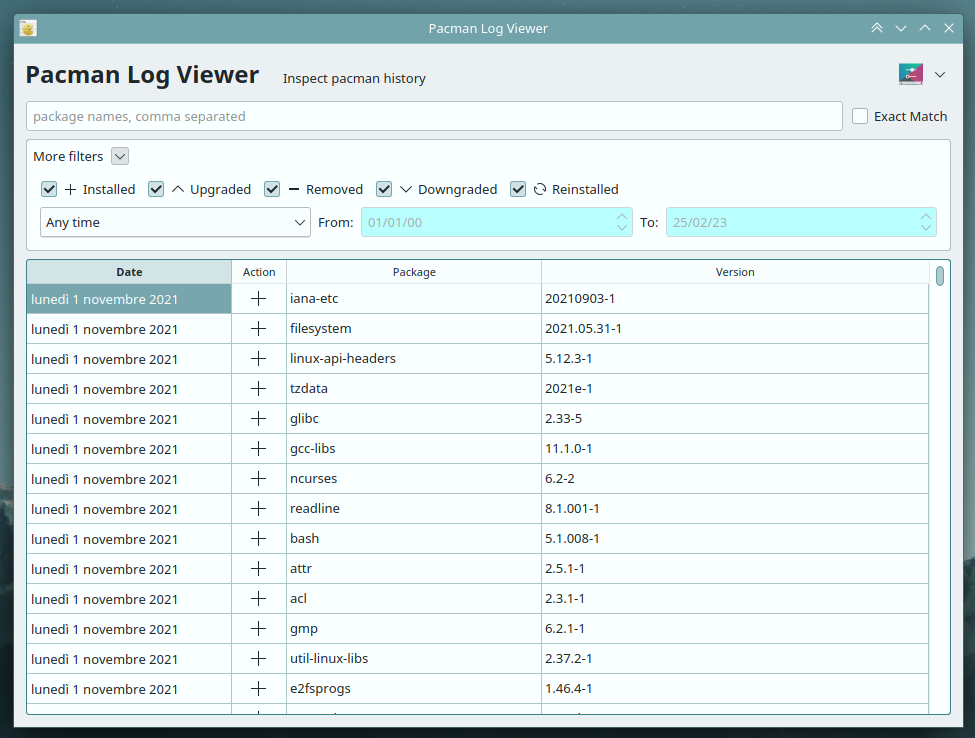Click version cell 20210903-1
This screenshot has width=975, height=738.
pos(735,298)
